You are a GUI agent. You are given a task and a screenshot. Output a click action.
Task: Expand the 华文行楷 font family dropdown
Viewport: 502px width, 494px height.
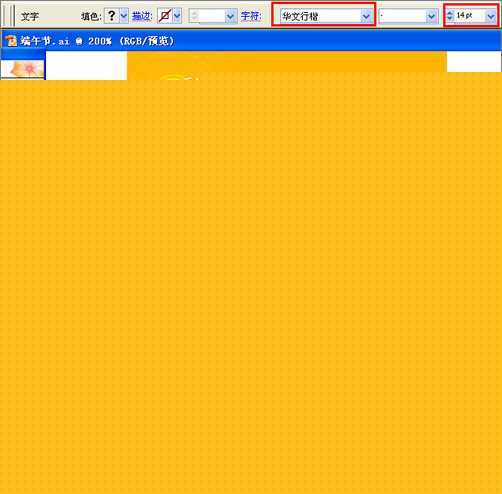click(366, 16)
